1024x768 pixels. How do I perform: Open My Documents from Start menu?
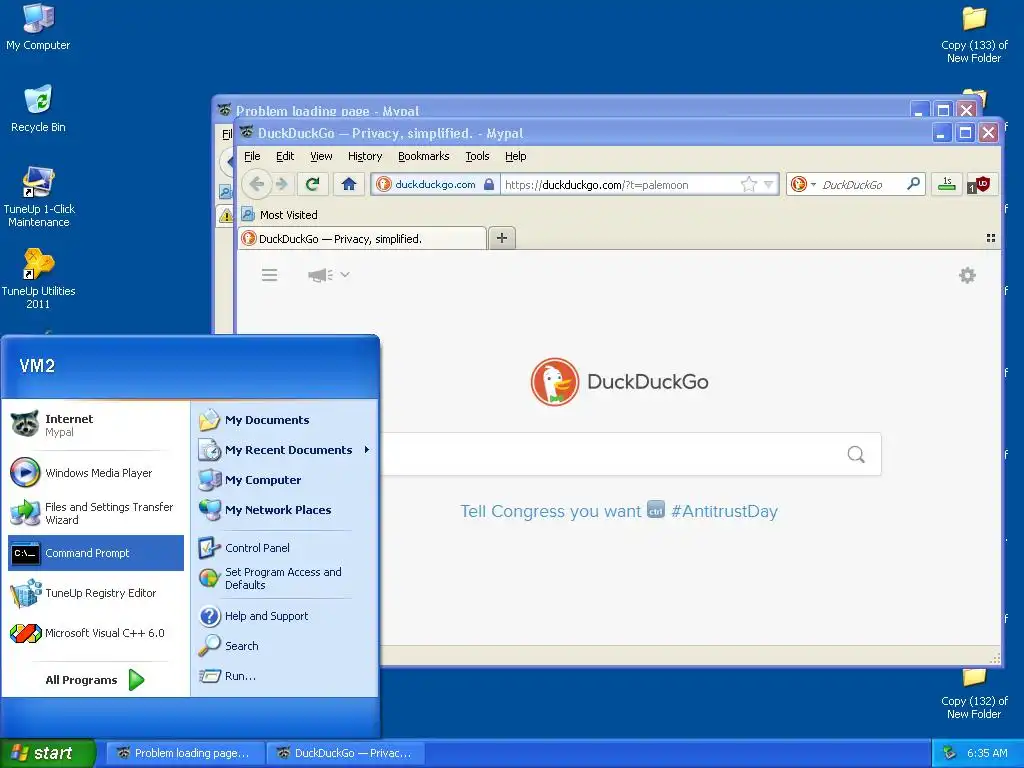(x=285, y=420)
